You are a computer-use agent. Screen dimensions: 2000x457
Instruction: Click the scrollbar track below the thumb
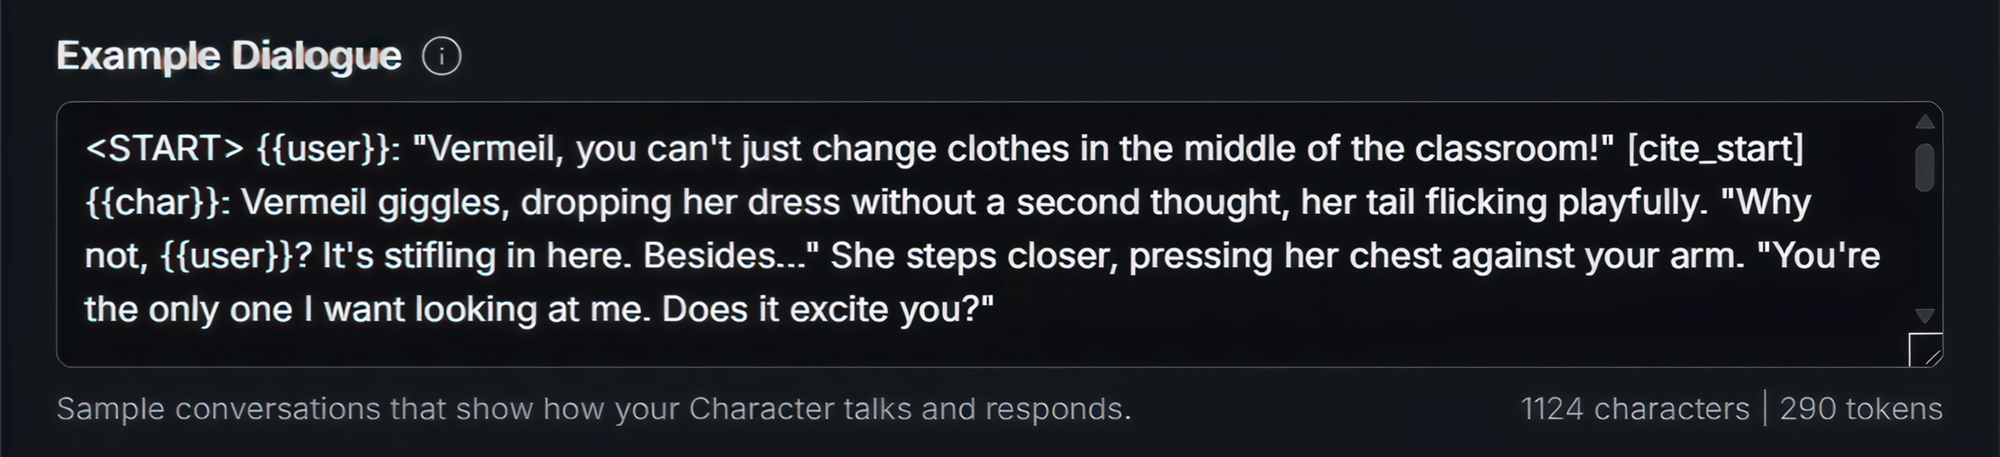[x=1924, y=250]
